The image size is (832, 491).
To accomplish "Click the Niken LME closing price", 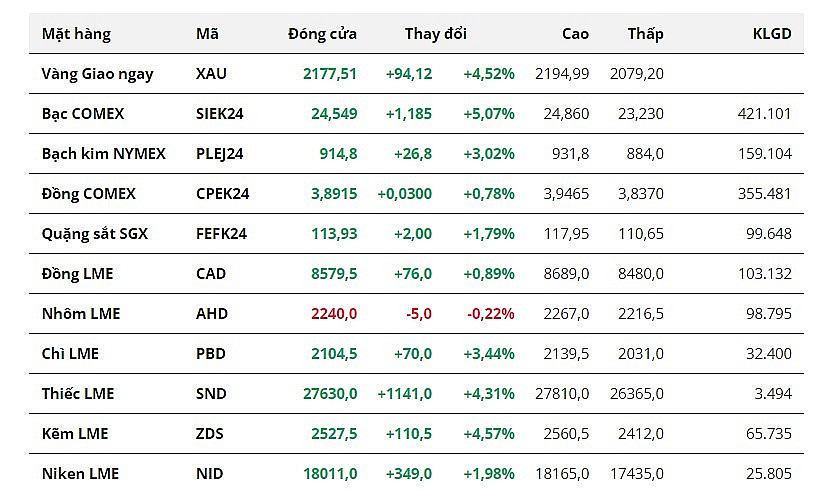I will point(330,473).
